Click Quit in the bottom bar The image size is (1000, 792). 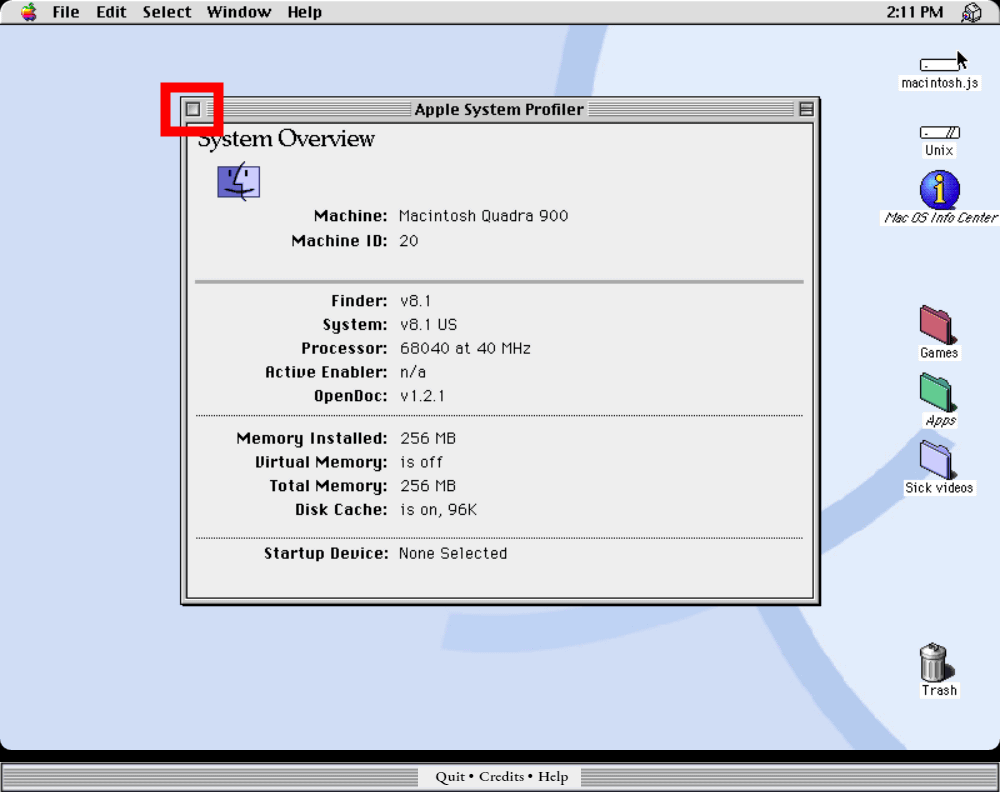point(449,776)
